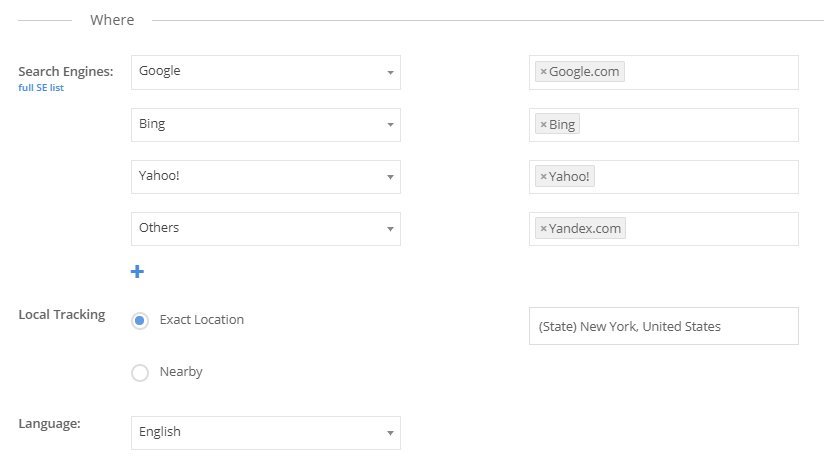
Task: Add another search engine with plus icon
Action: 137,272
